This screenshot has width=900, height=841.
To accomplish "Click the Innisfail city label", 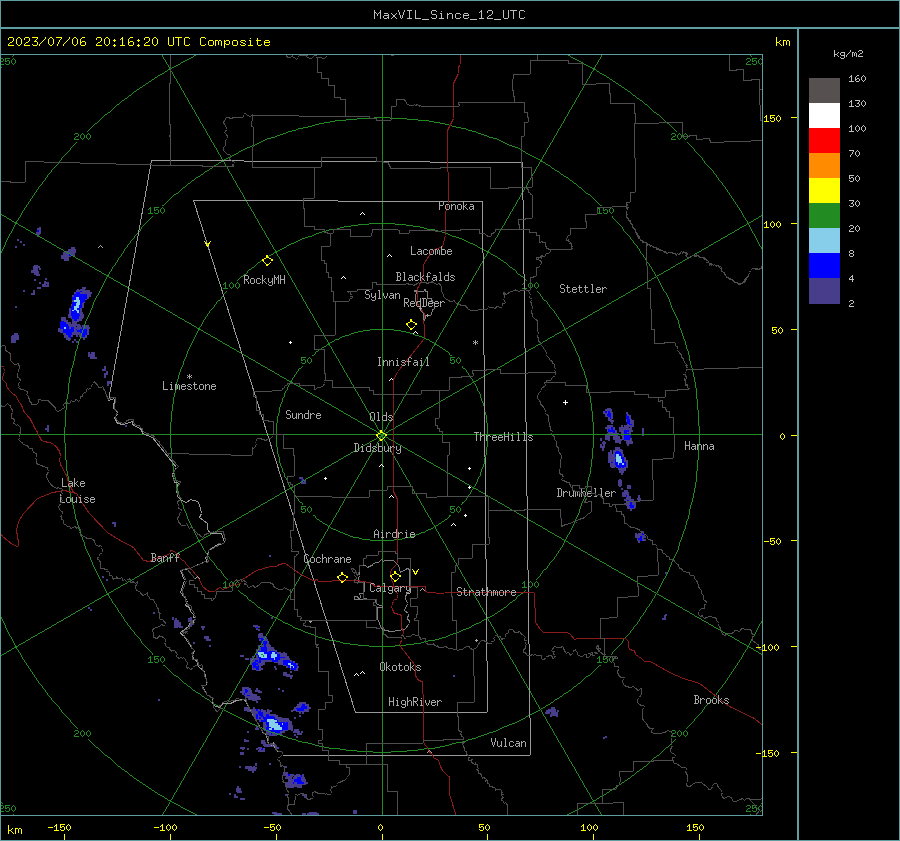I will pos(403,362).
